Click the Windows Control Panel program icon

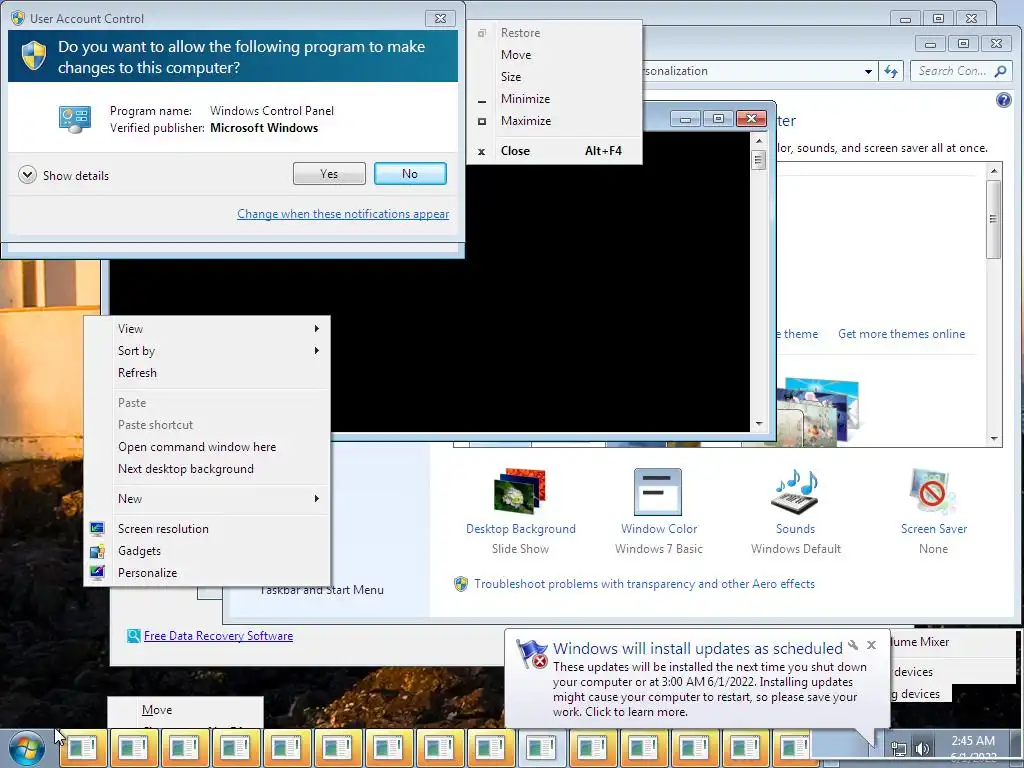(74, 120)
